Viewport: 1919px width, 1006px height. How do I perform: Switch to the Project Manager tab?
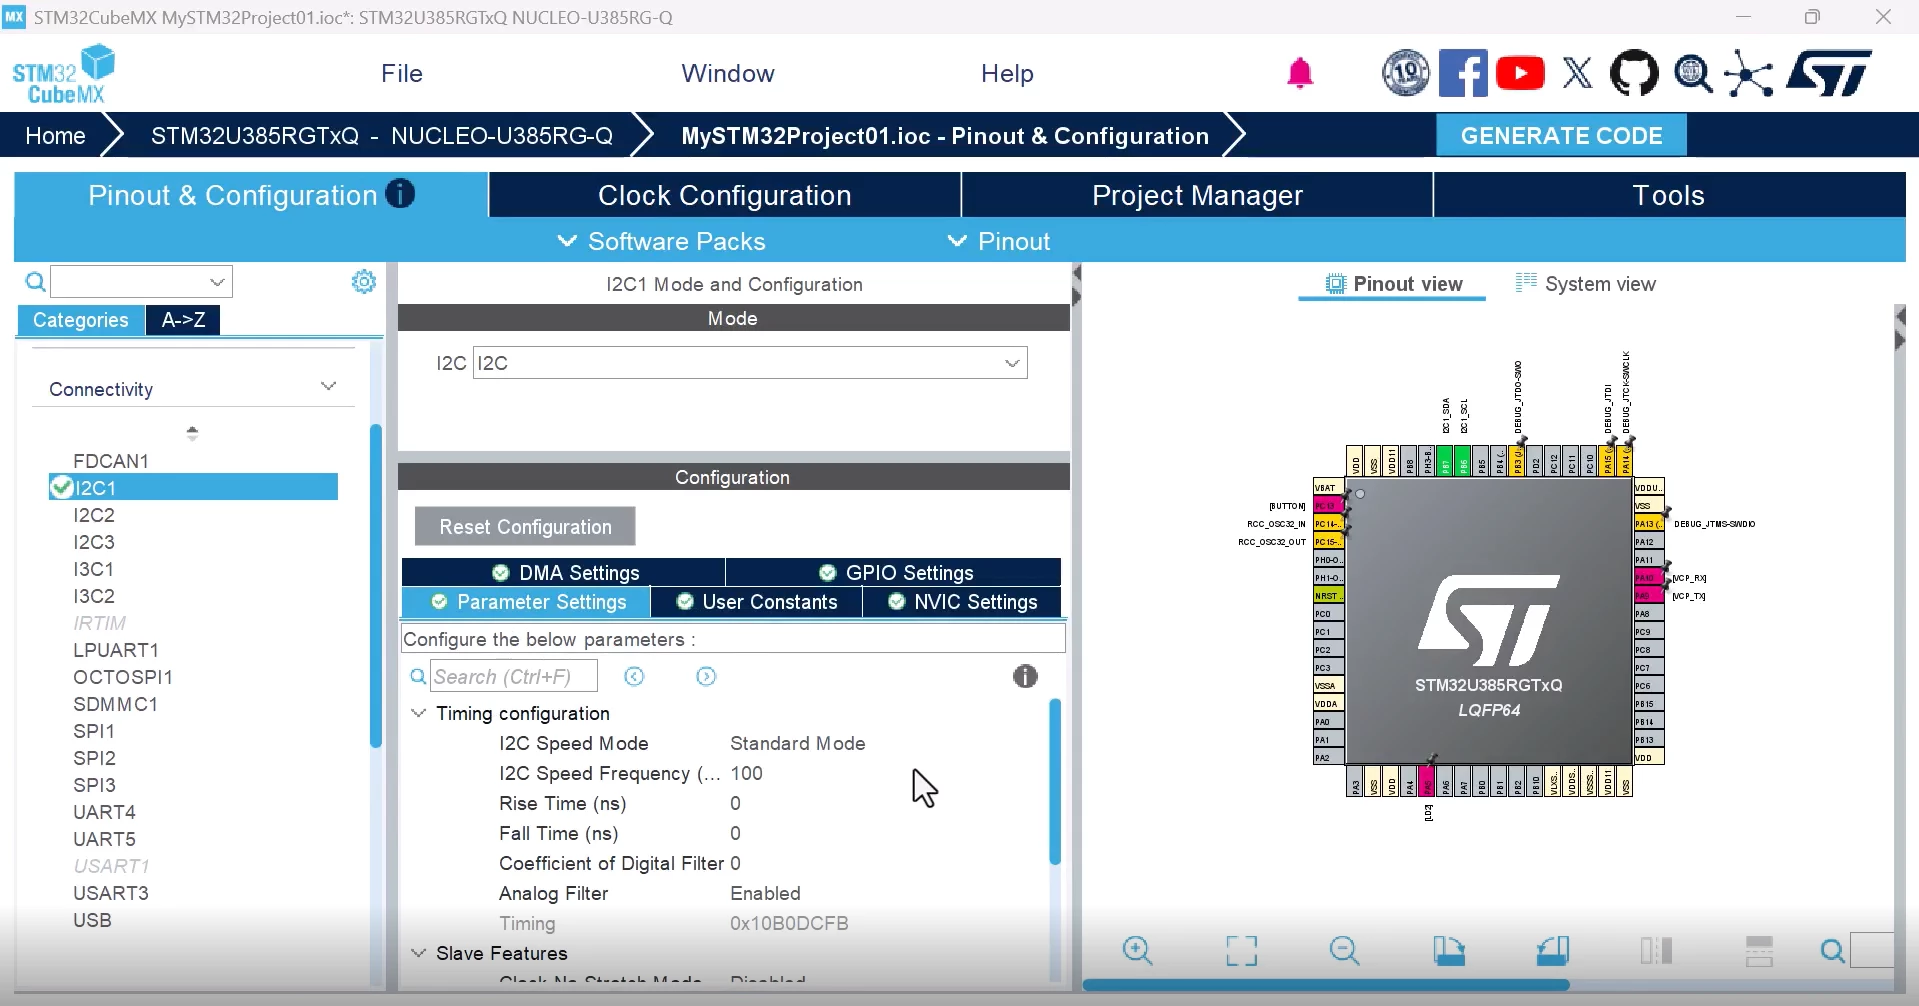click(1197, 195)
